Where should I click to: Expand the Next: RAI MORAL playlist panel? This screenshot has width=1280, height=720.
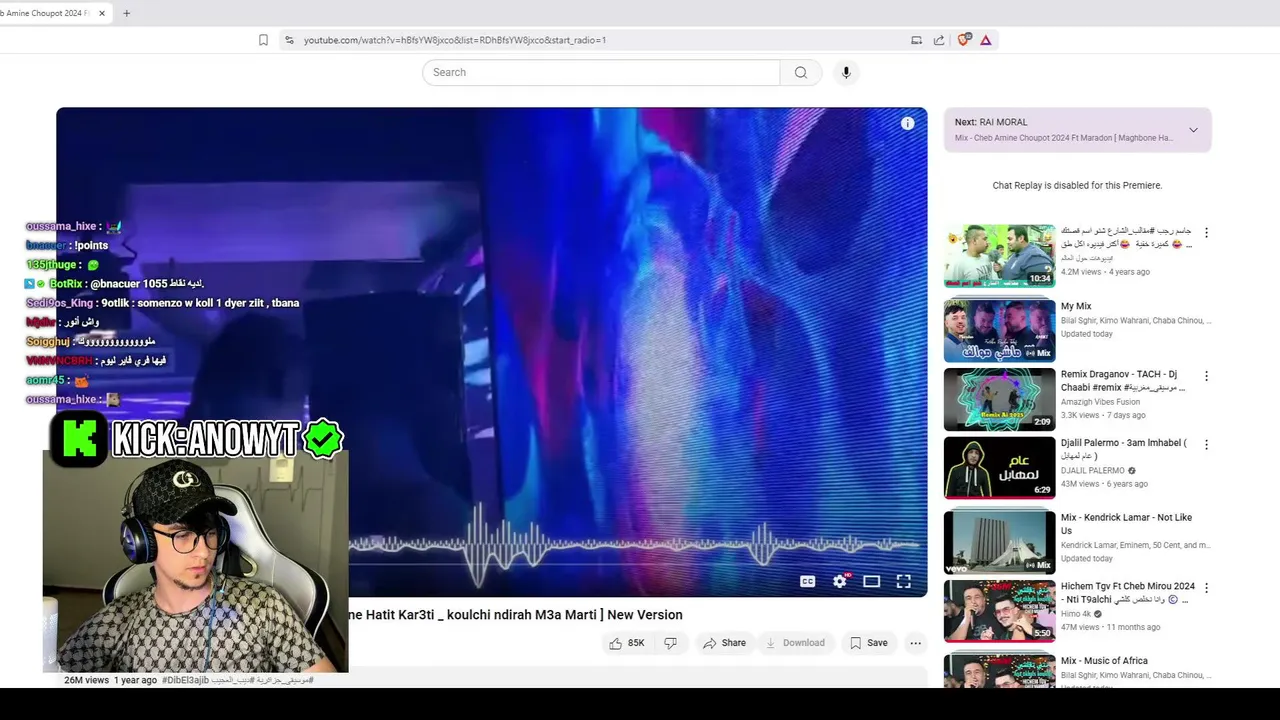click(x=1193, y=130)
